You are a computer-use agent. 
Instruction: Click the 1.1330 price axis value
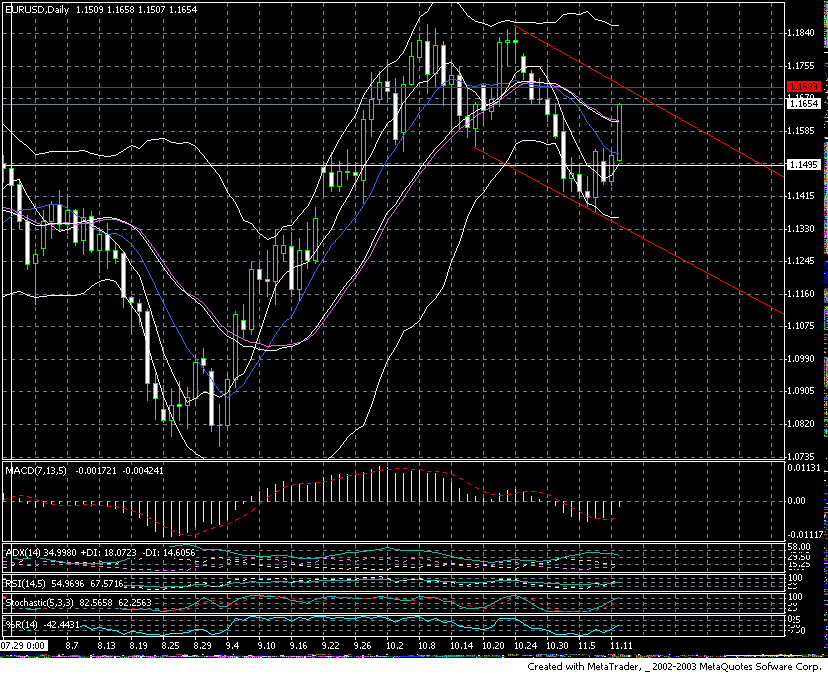(801, 229)
